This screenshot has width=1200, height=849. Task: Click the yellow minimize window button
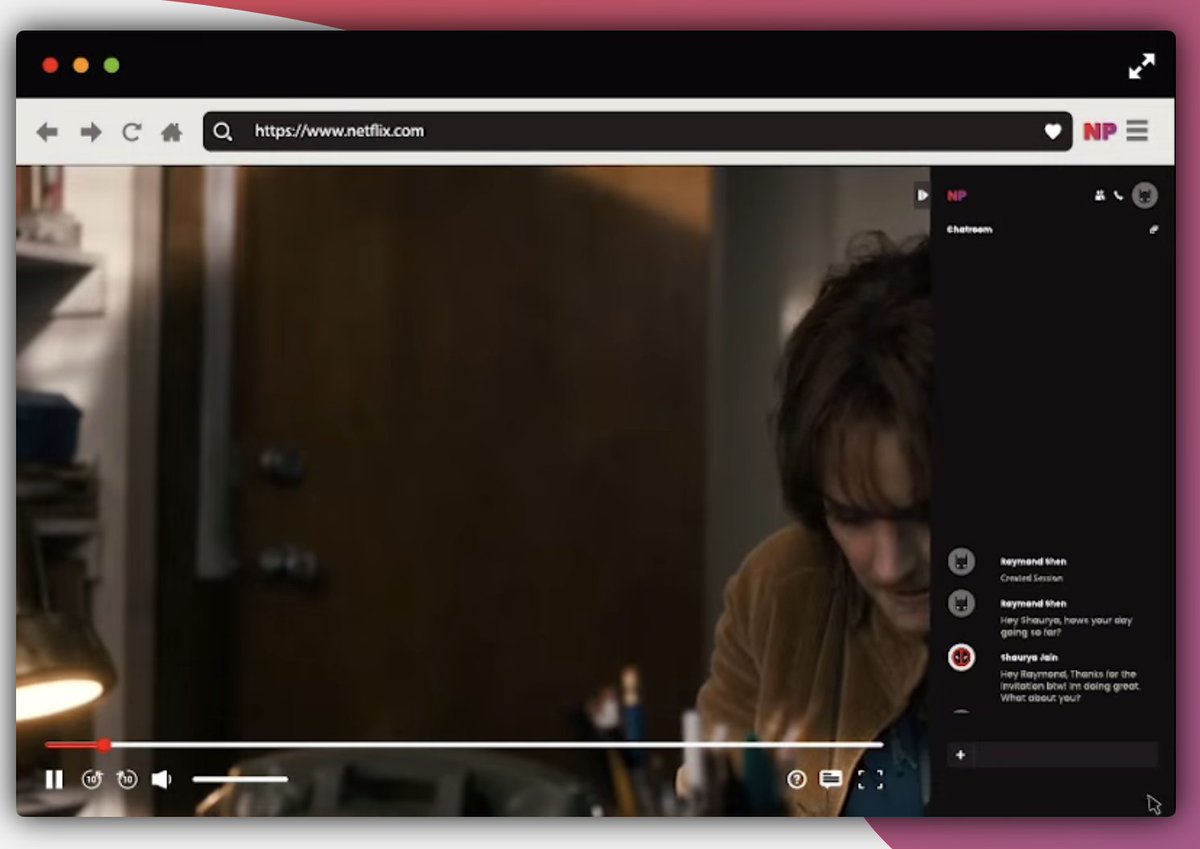(x=81, y=66)
